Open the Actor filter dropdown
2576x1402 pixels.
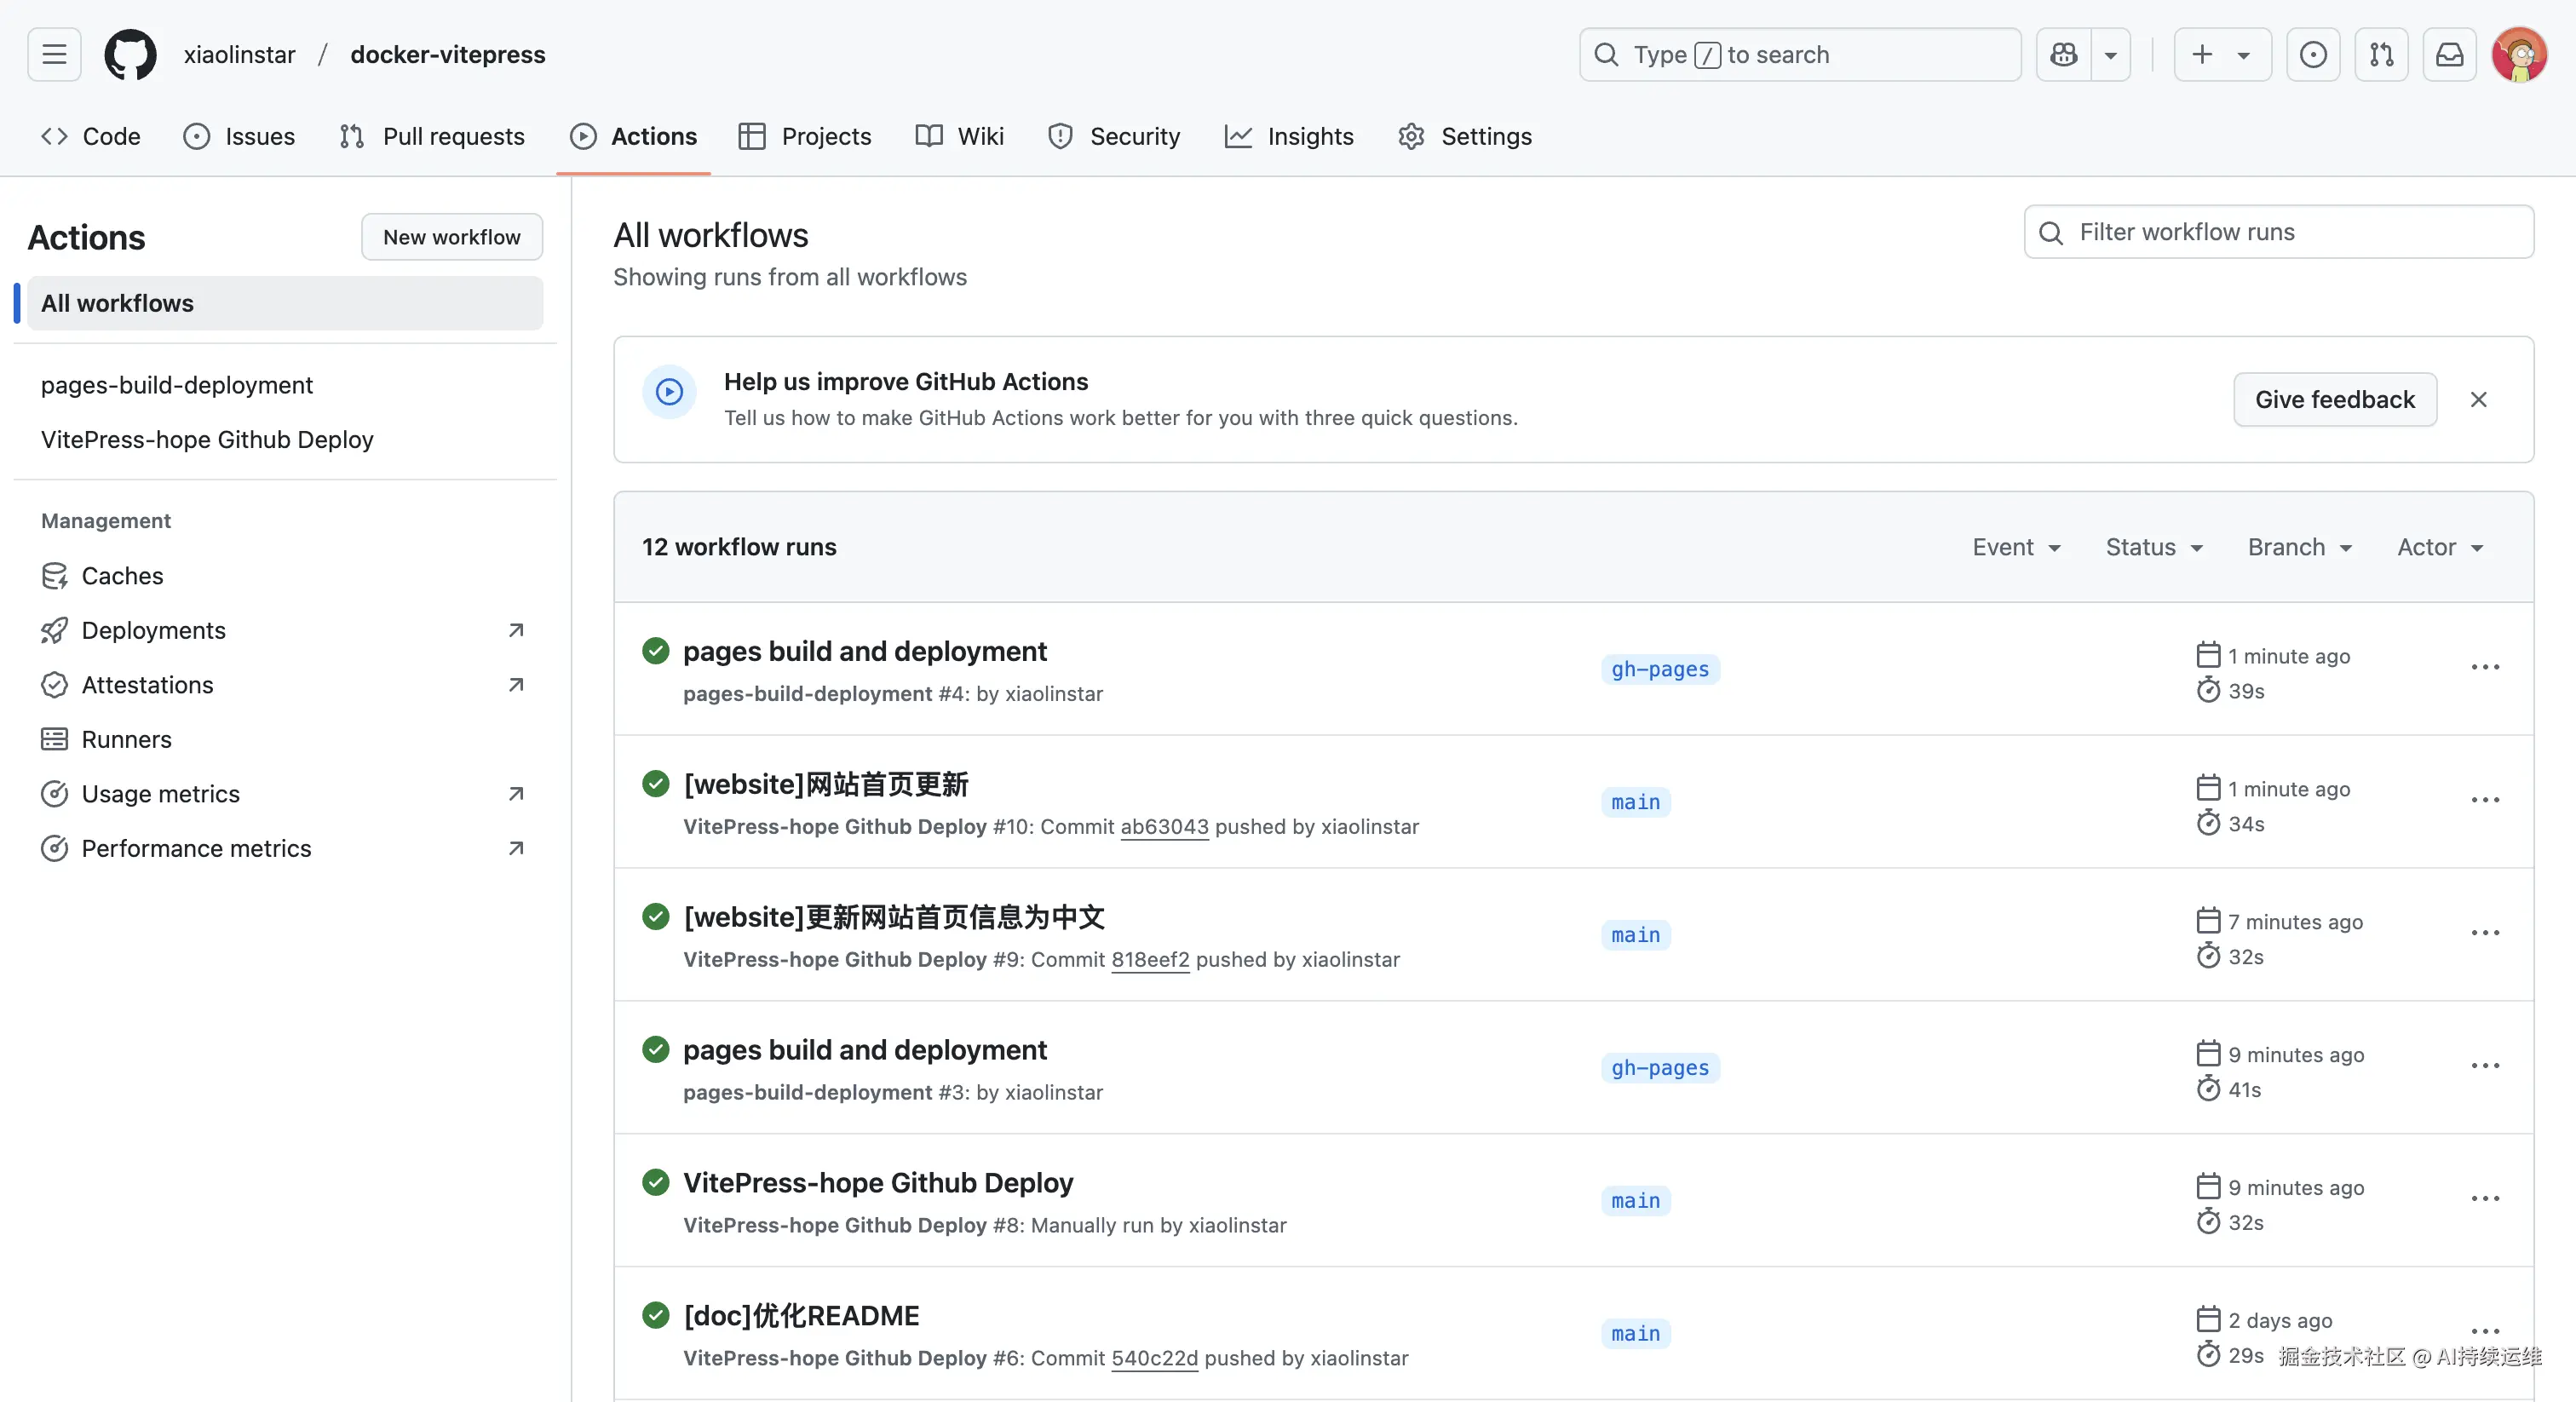coord(2439,546)
